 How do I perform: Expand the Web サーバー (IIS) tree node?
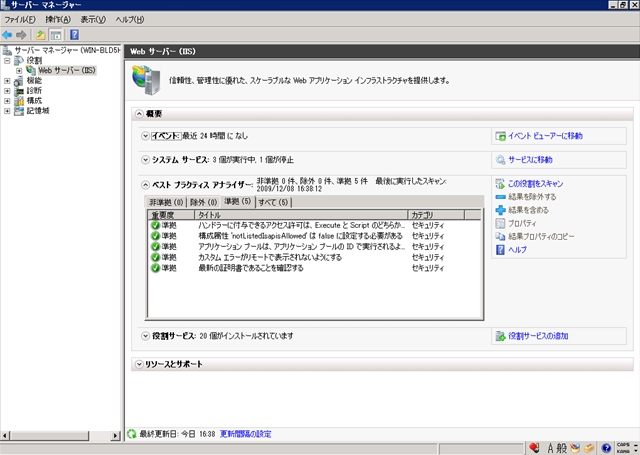tap(19, 71)
